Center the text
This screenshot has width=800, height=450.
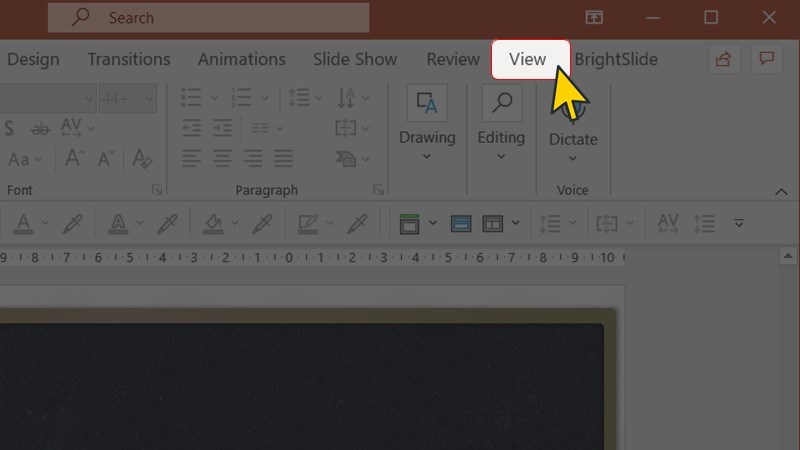coord(222,159)
